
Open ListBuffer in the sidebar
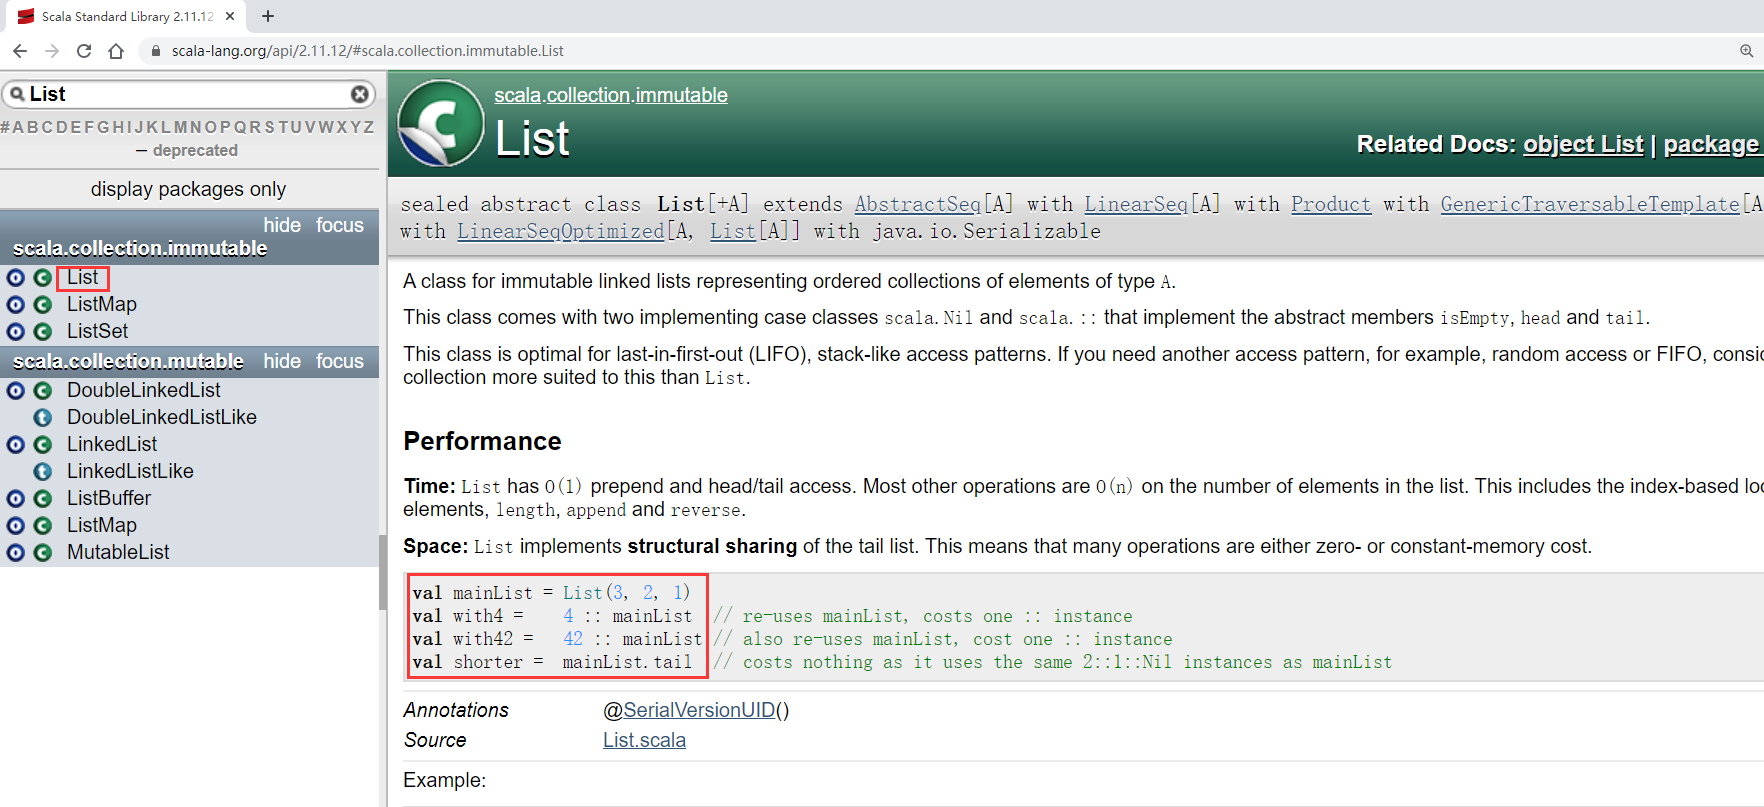tap(109, 498)
